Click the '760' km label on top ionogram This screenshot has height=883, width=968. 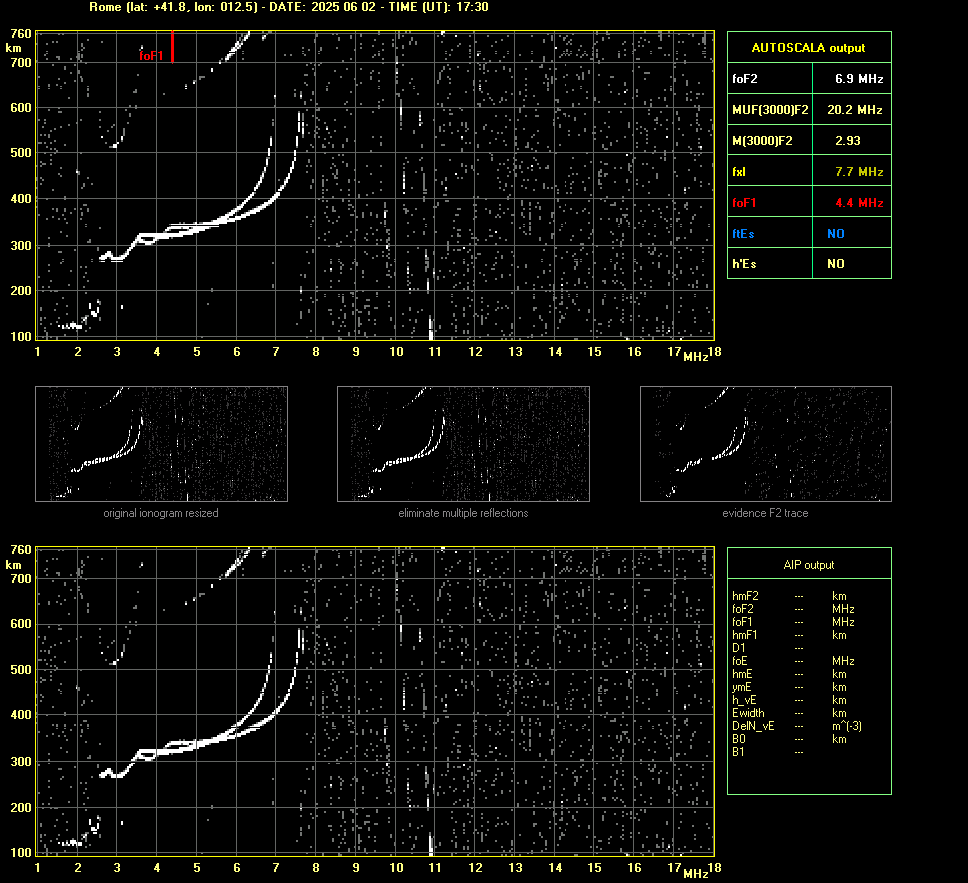coord(21,33)
